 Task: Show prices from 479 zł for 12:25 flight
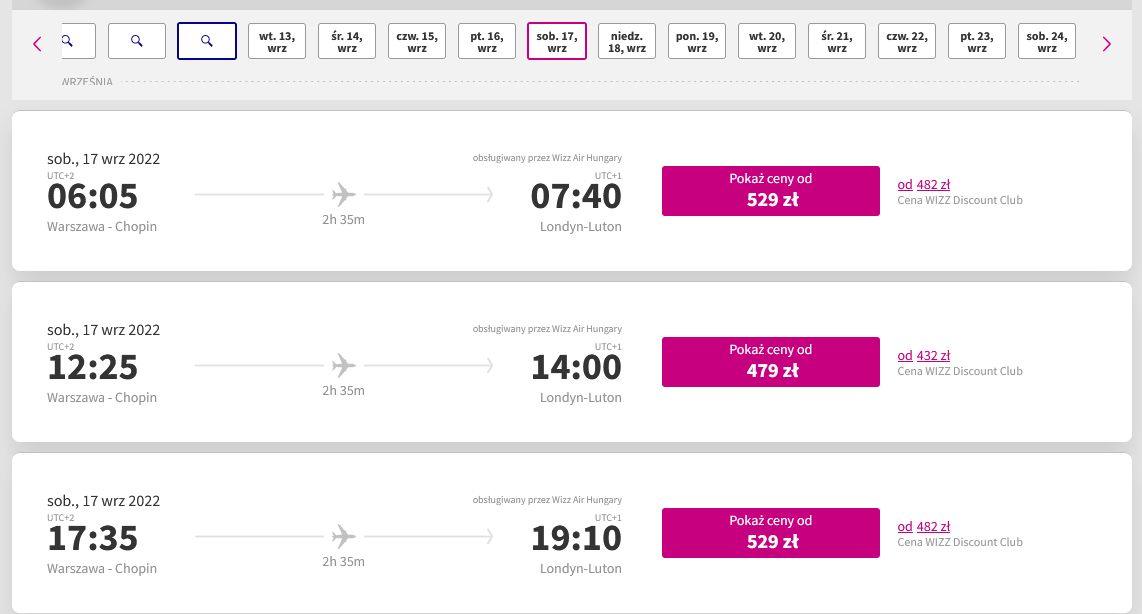[x=771, y=362]
